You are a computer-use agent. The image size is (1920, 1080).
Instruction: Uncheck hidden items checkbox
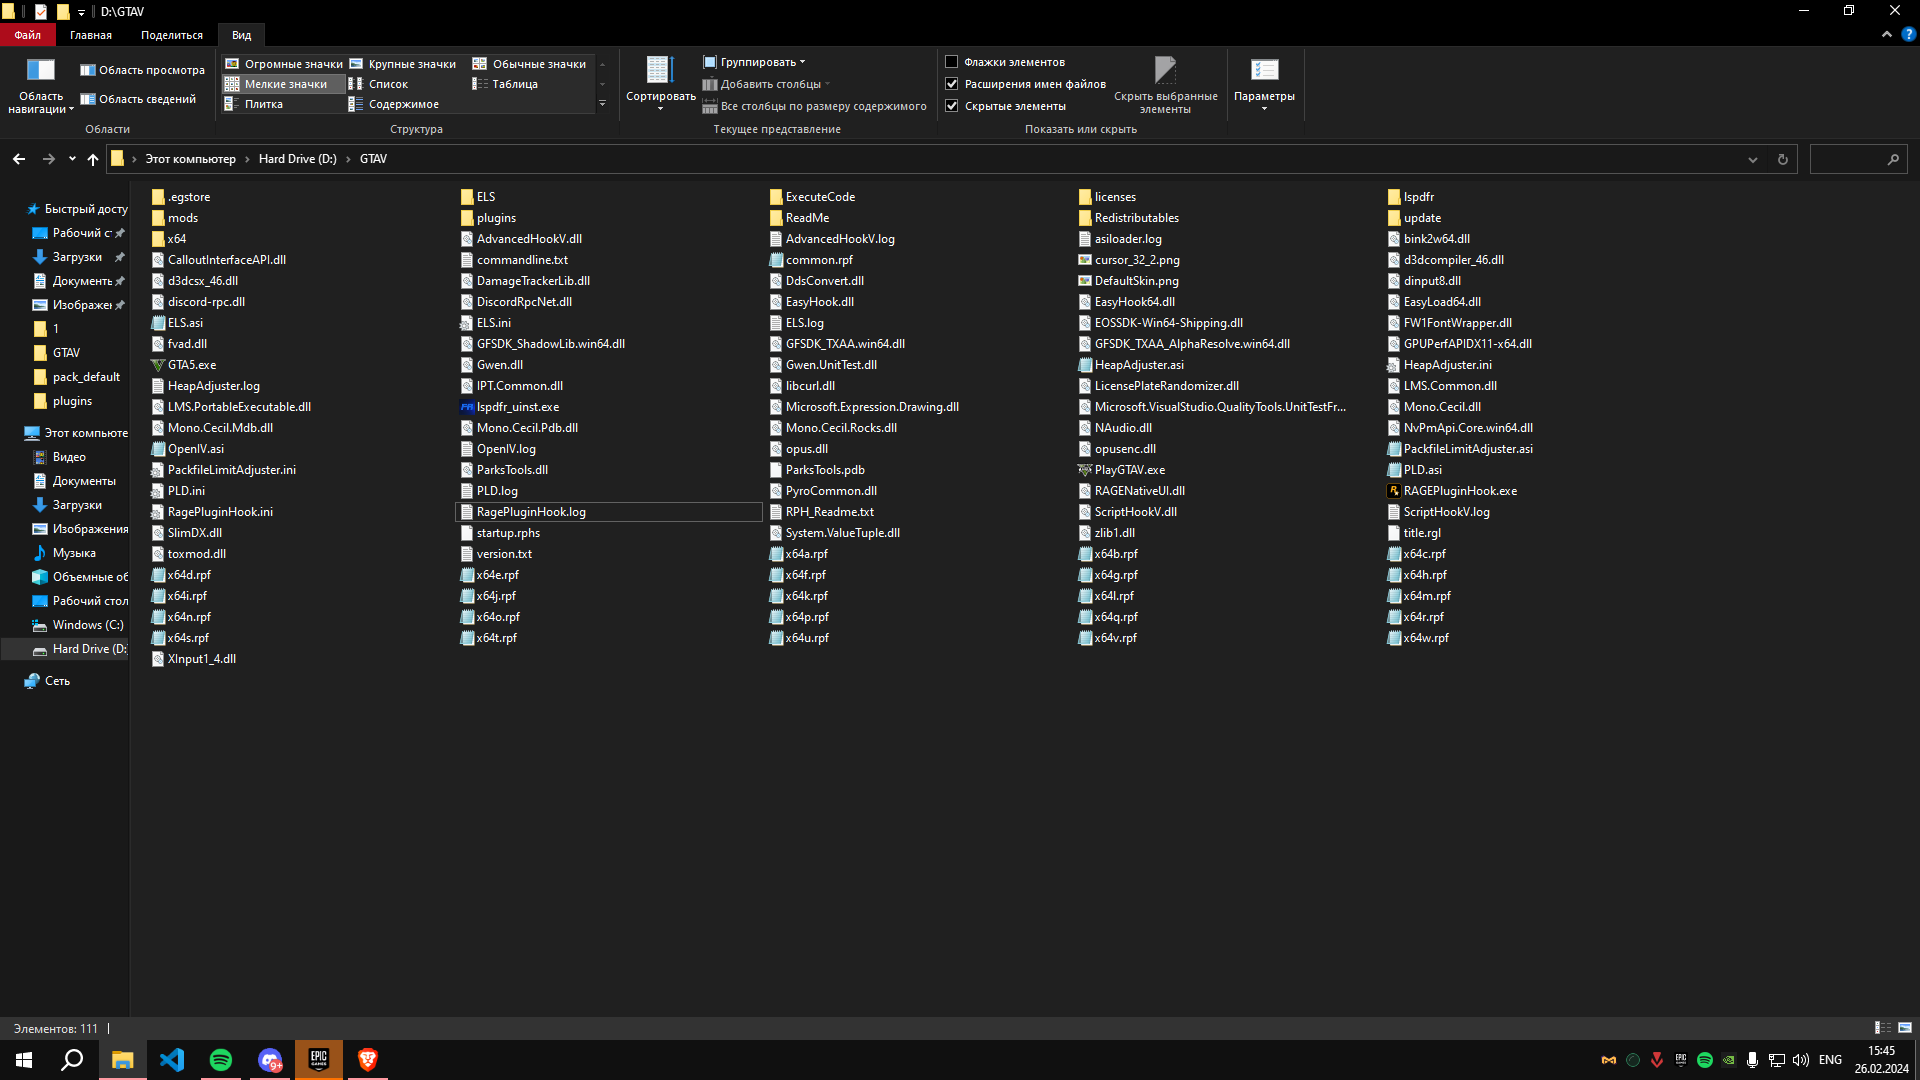(x=952, y=106)
